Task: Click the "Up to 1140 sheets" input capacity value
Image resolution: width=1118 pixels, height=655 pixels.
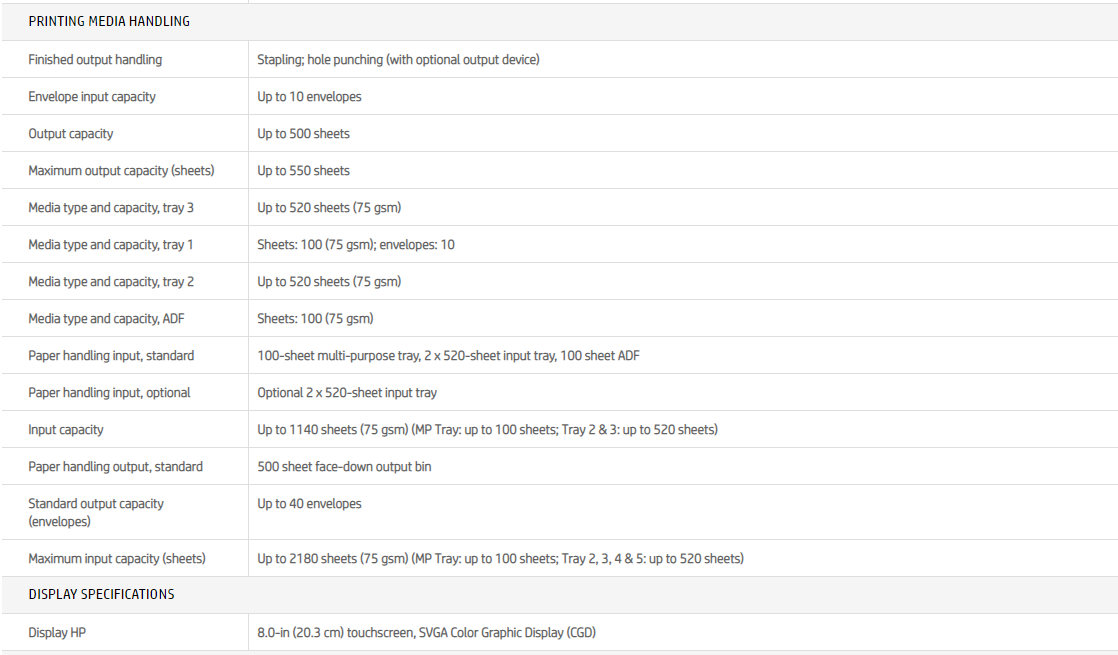Action: pyautogui.click(x=487, y=430)
